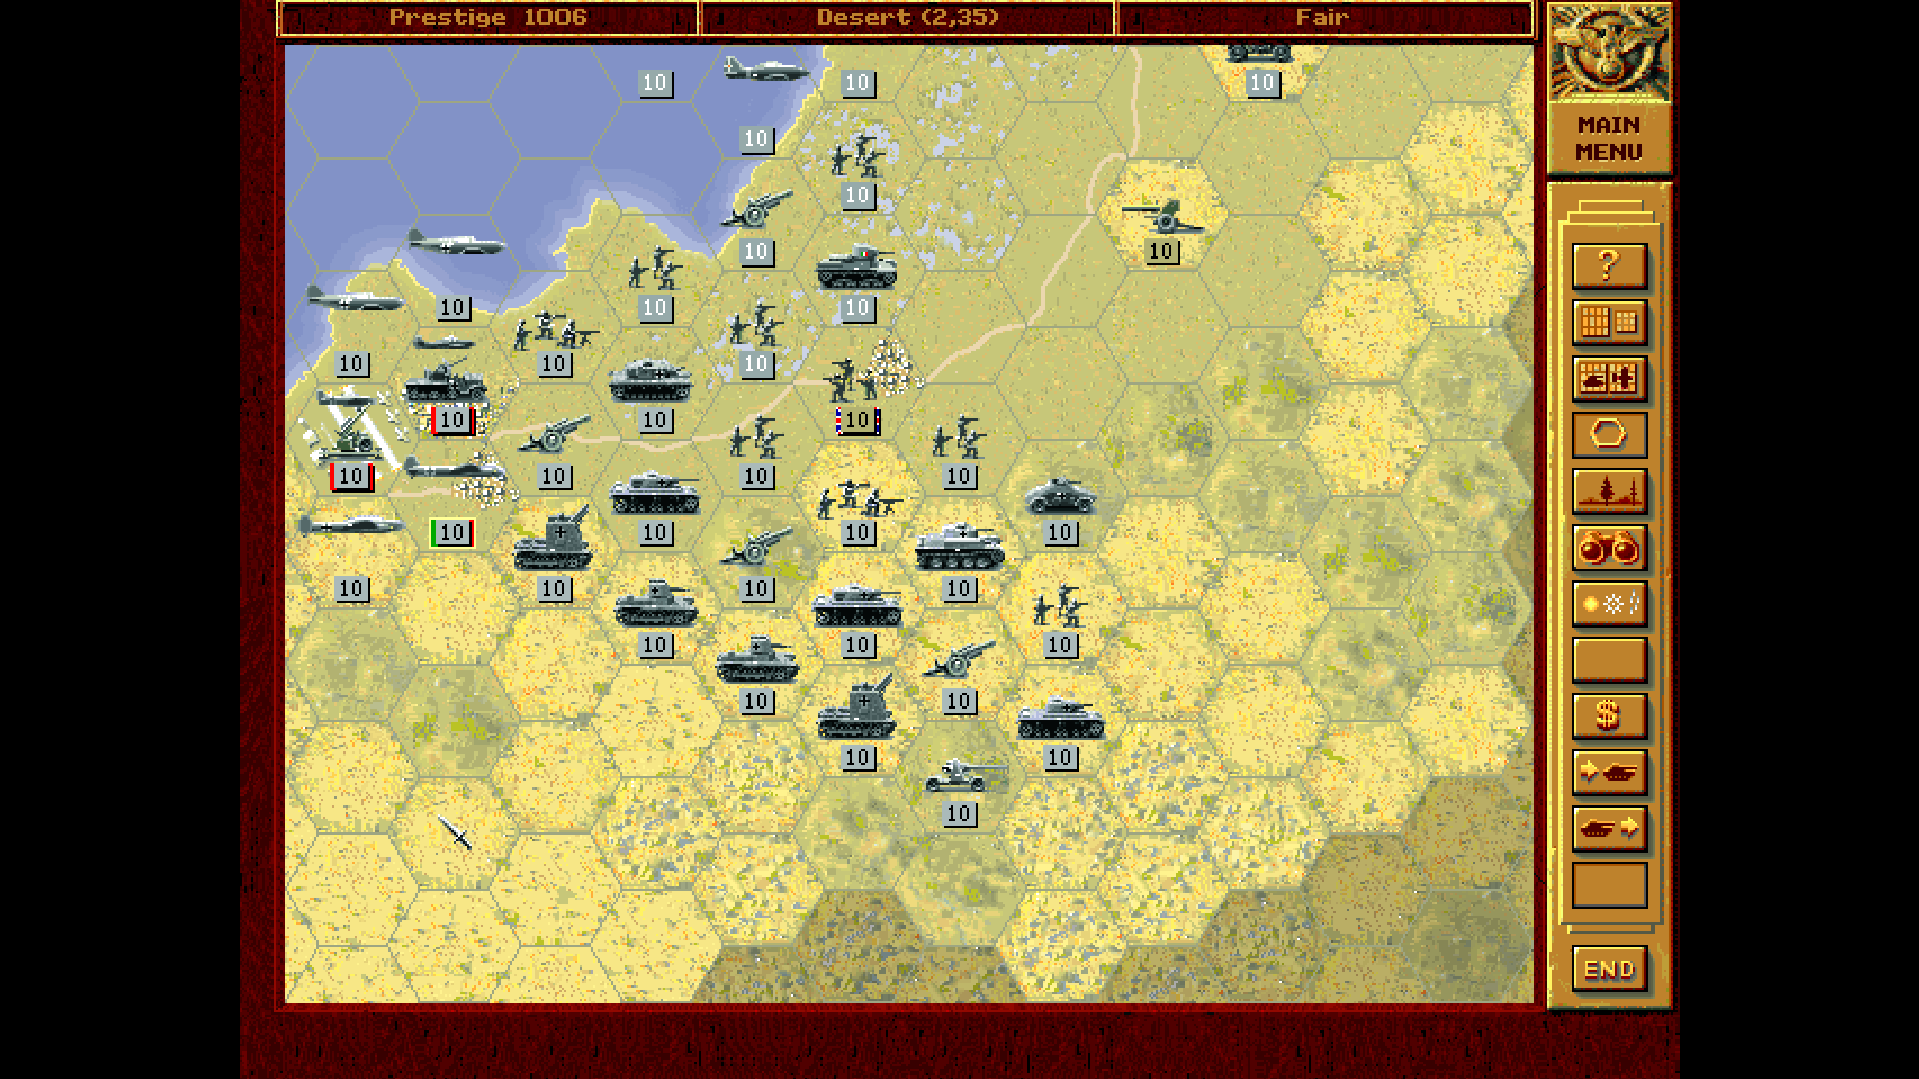This screenshot has width=1919, height=1079.
Task: Select the tank-to-arrow disembark icon
Action: pos(1608,826)
